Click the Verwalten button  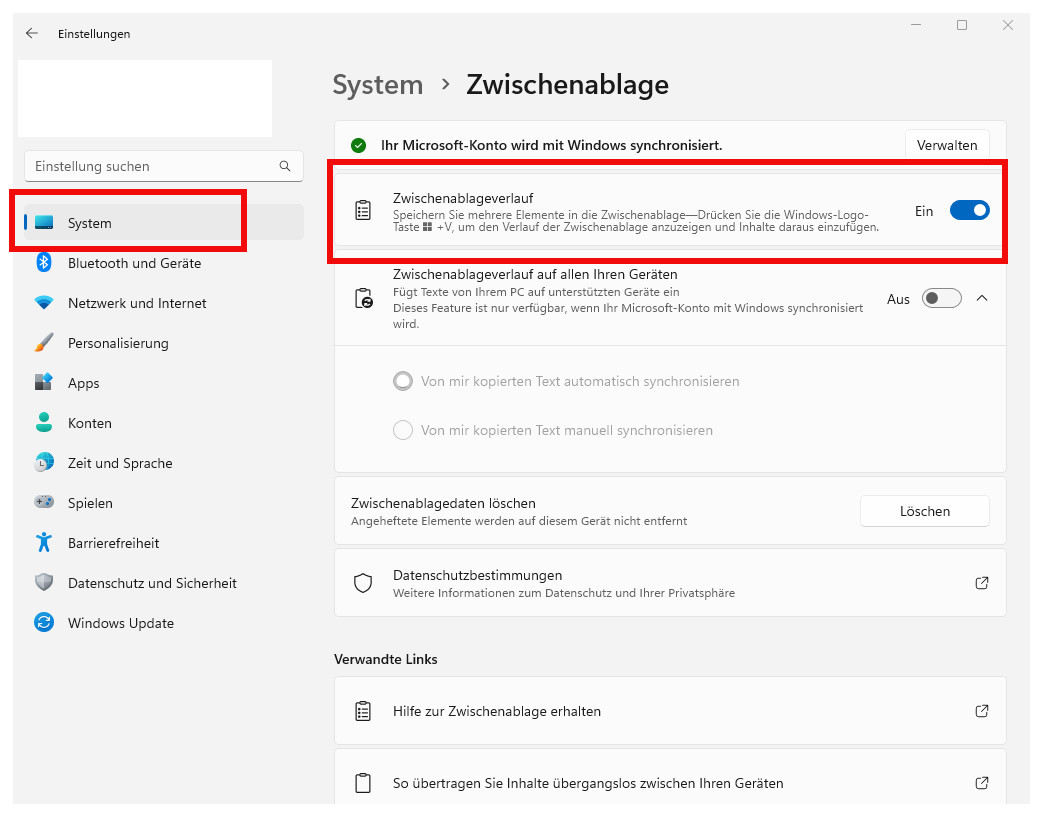[946, 144]
